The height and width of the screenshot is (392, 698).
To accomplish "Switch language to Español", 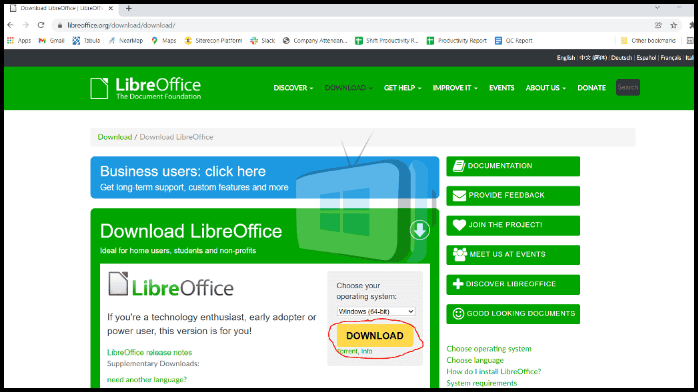I will pyautogui.click(x=646, y=58).
